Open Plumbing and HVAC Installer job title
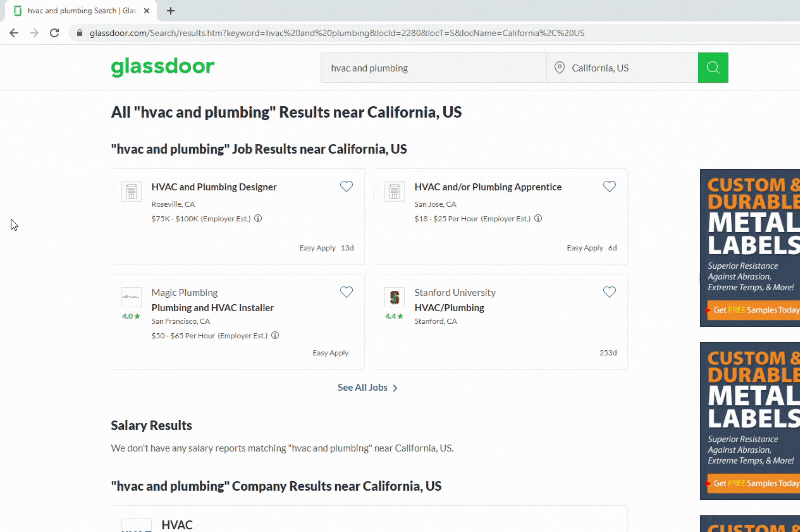The height and width of the screenshot is (532, 800). [x=212, y=308]
